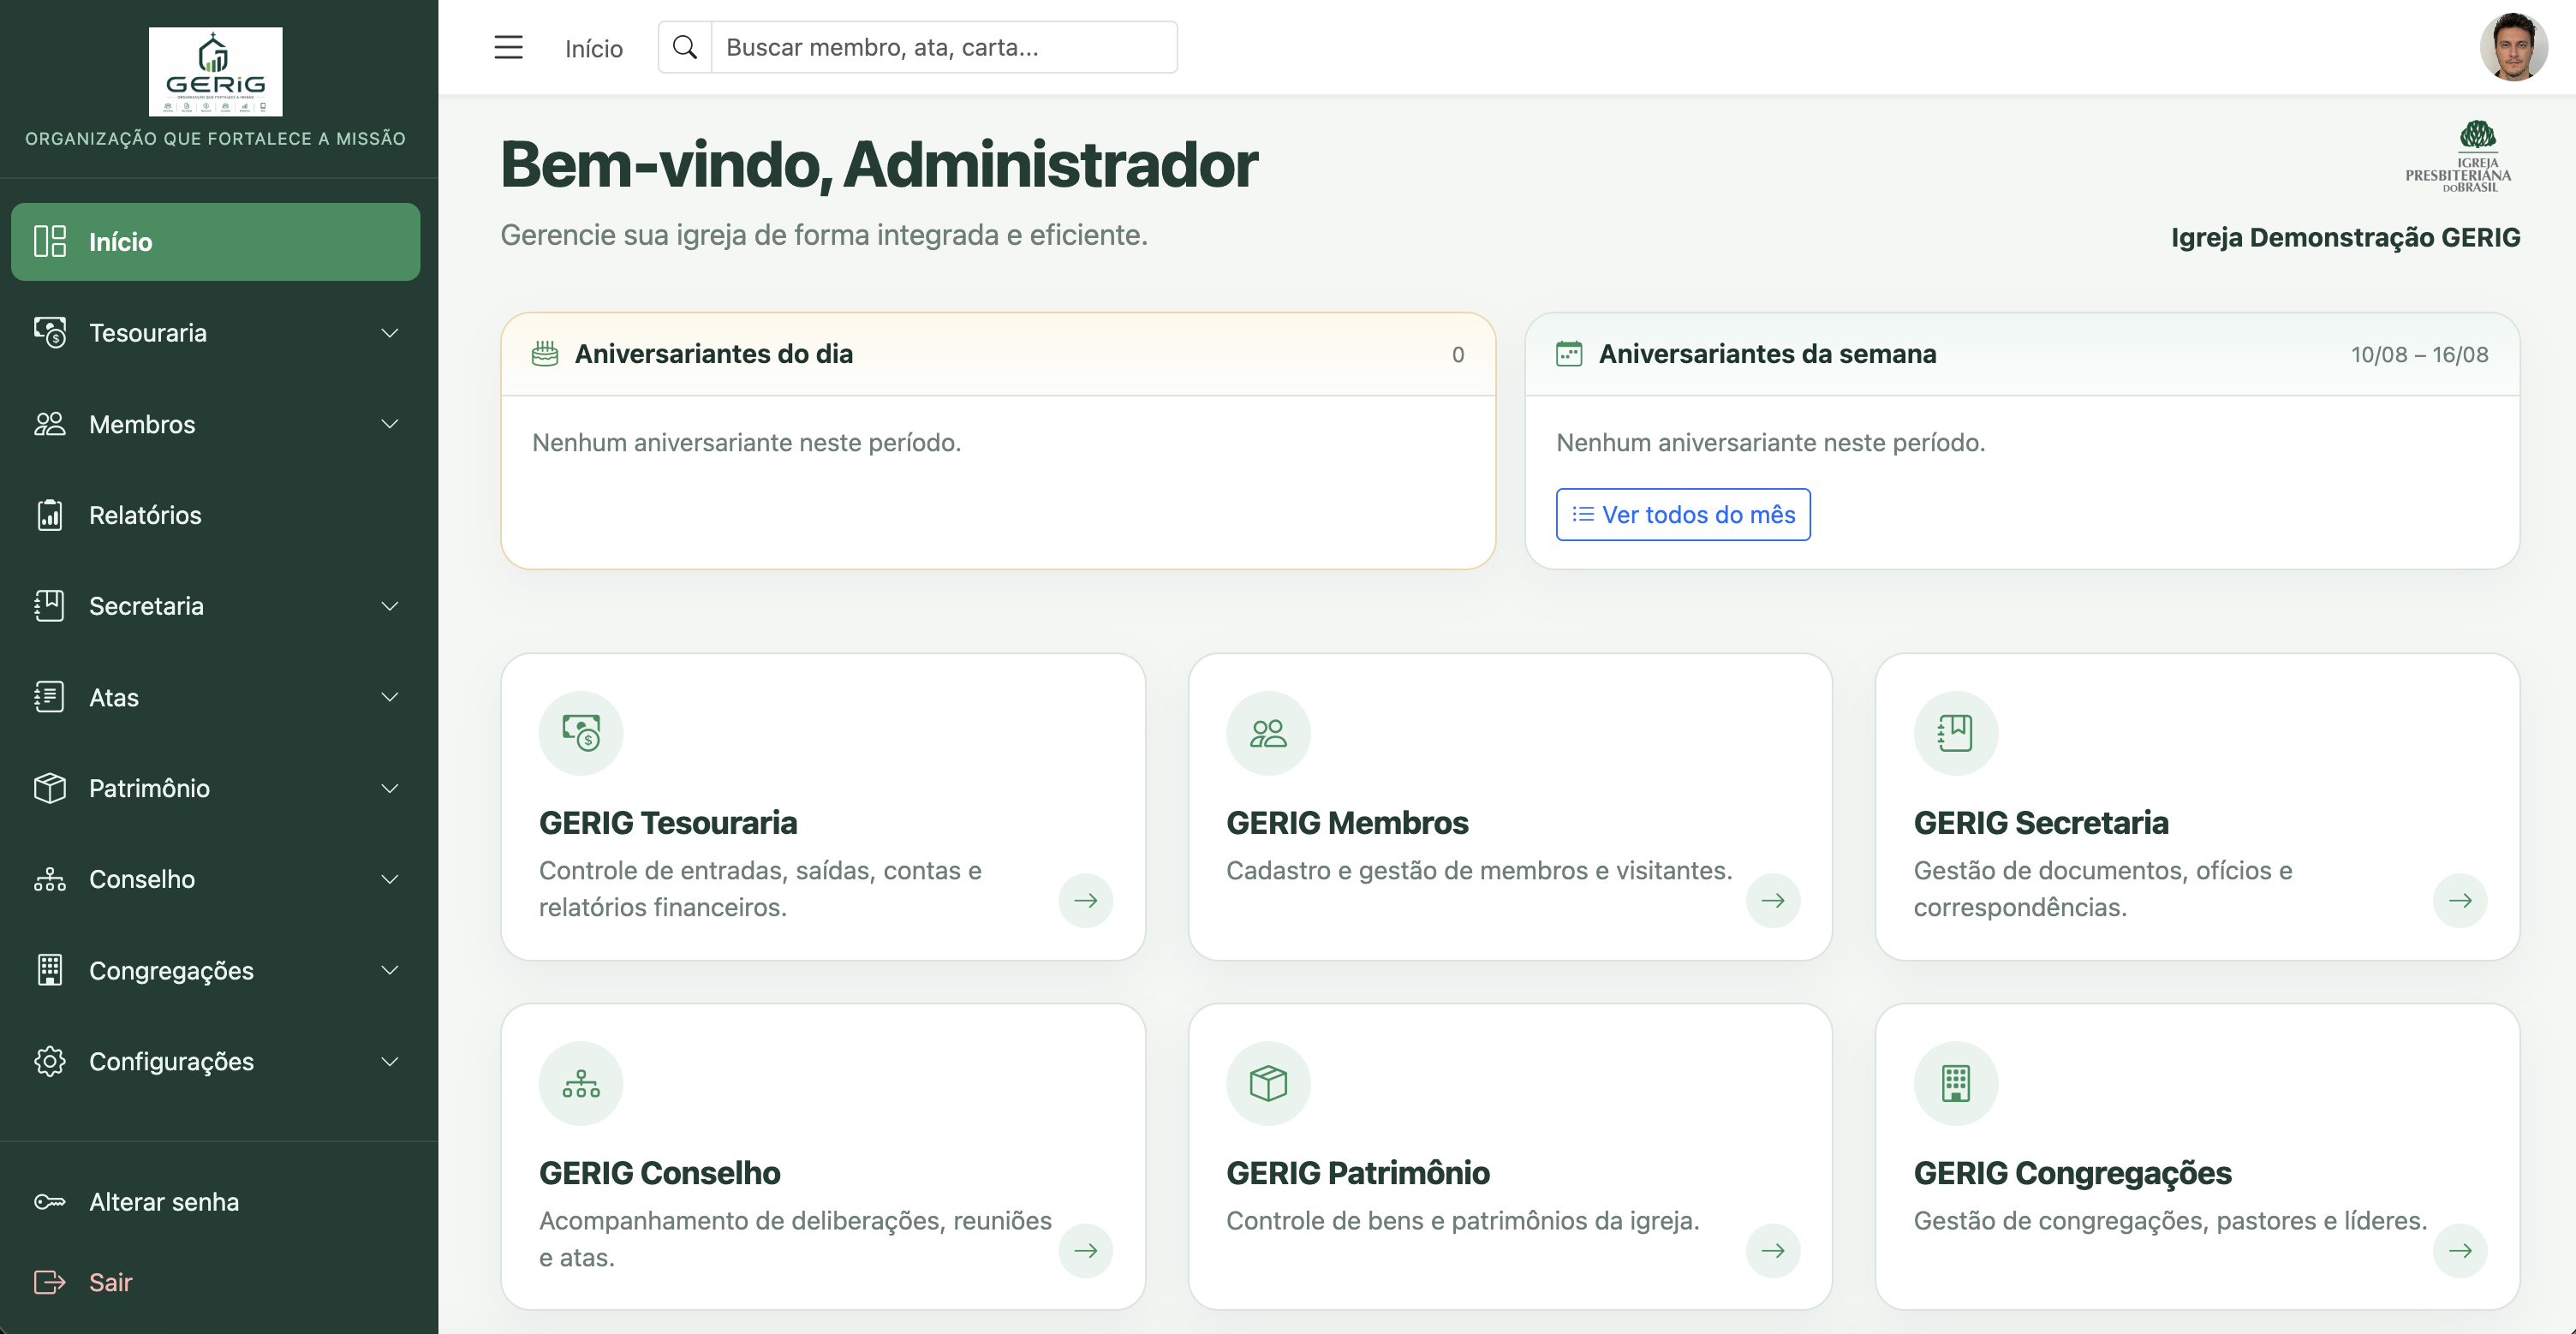
Task: Open the Tesouraria sidebar menu item
Action: (215, 332)
